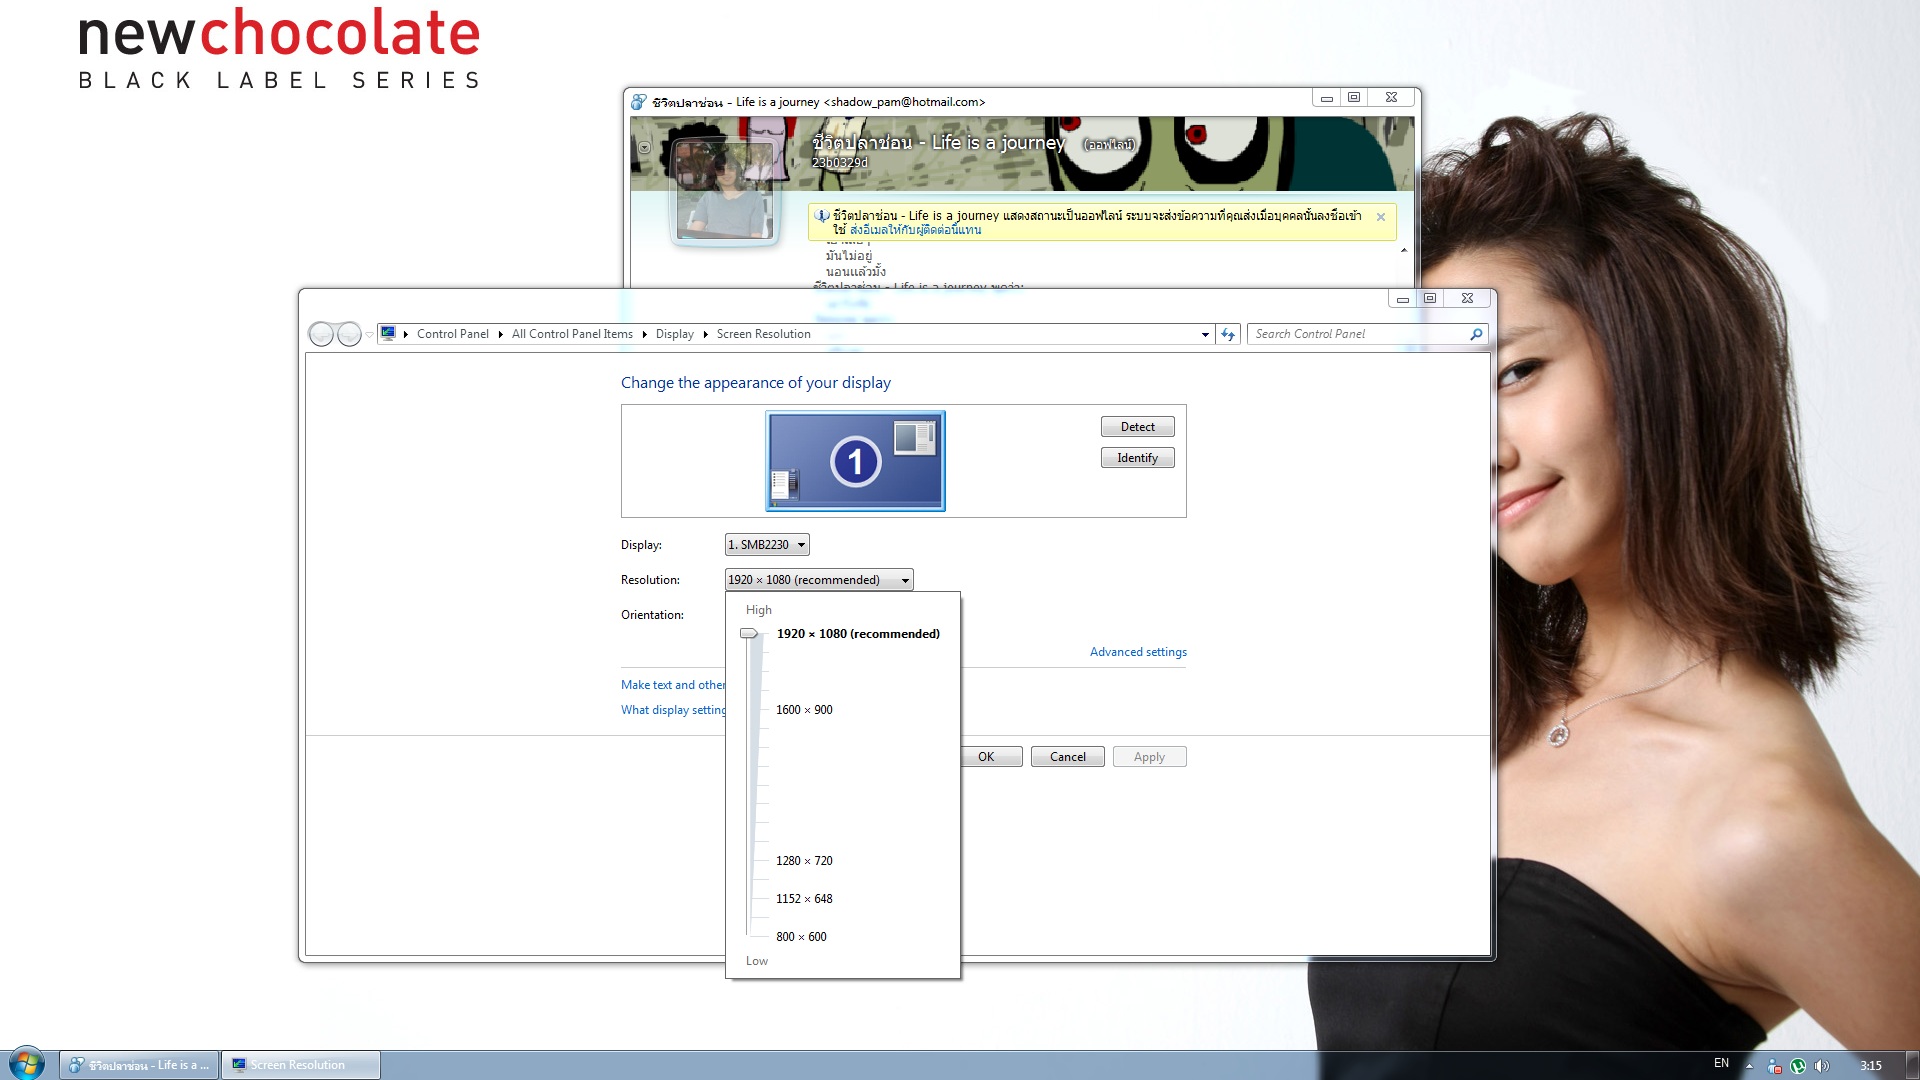Select the 1600 × 900 resolution
1920x1080 pixels.
point(804,710)
